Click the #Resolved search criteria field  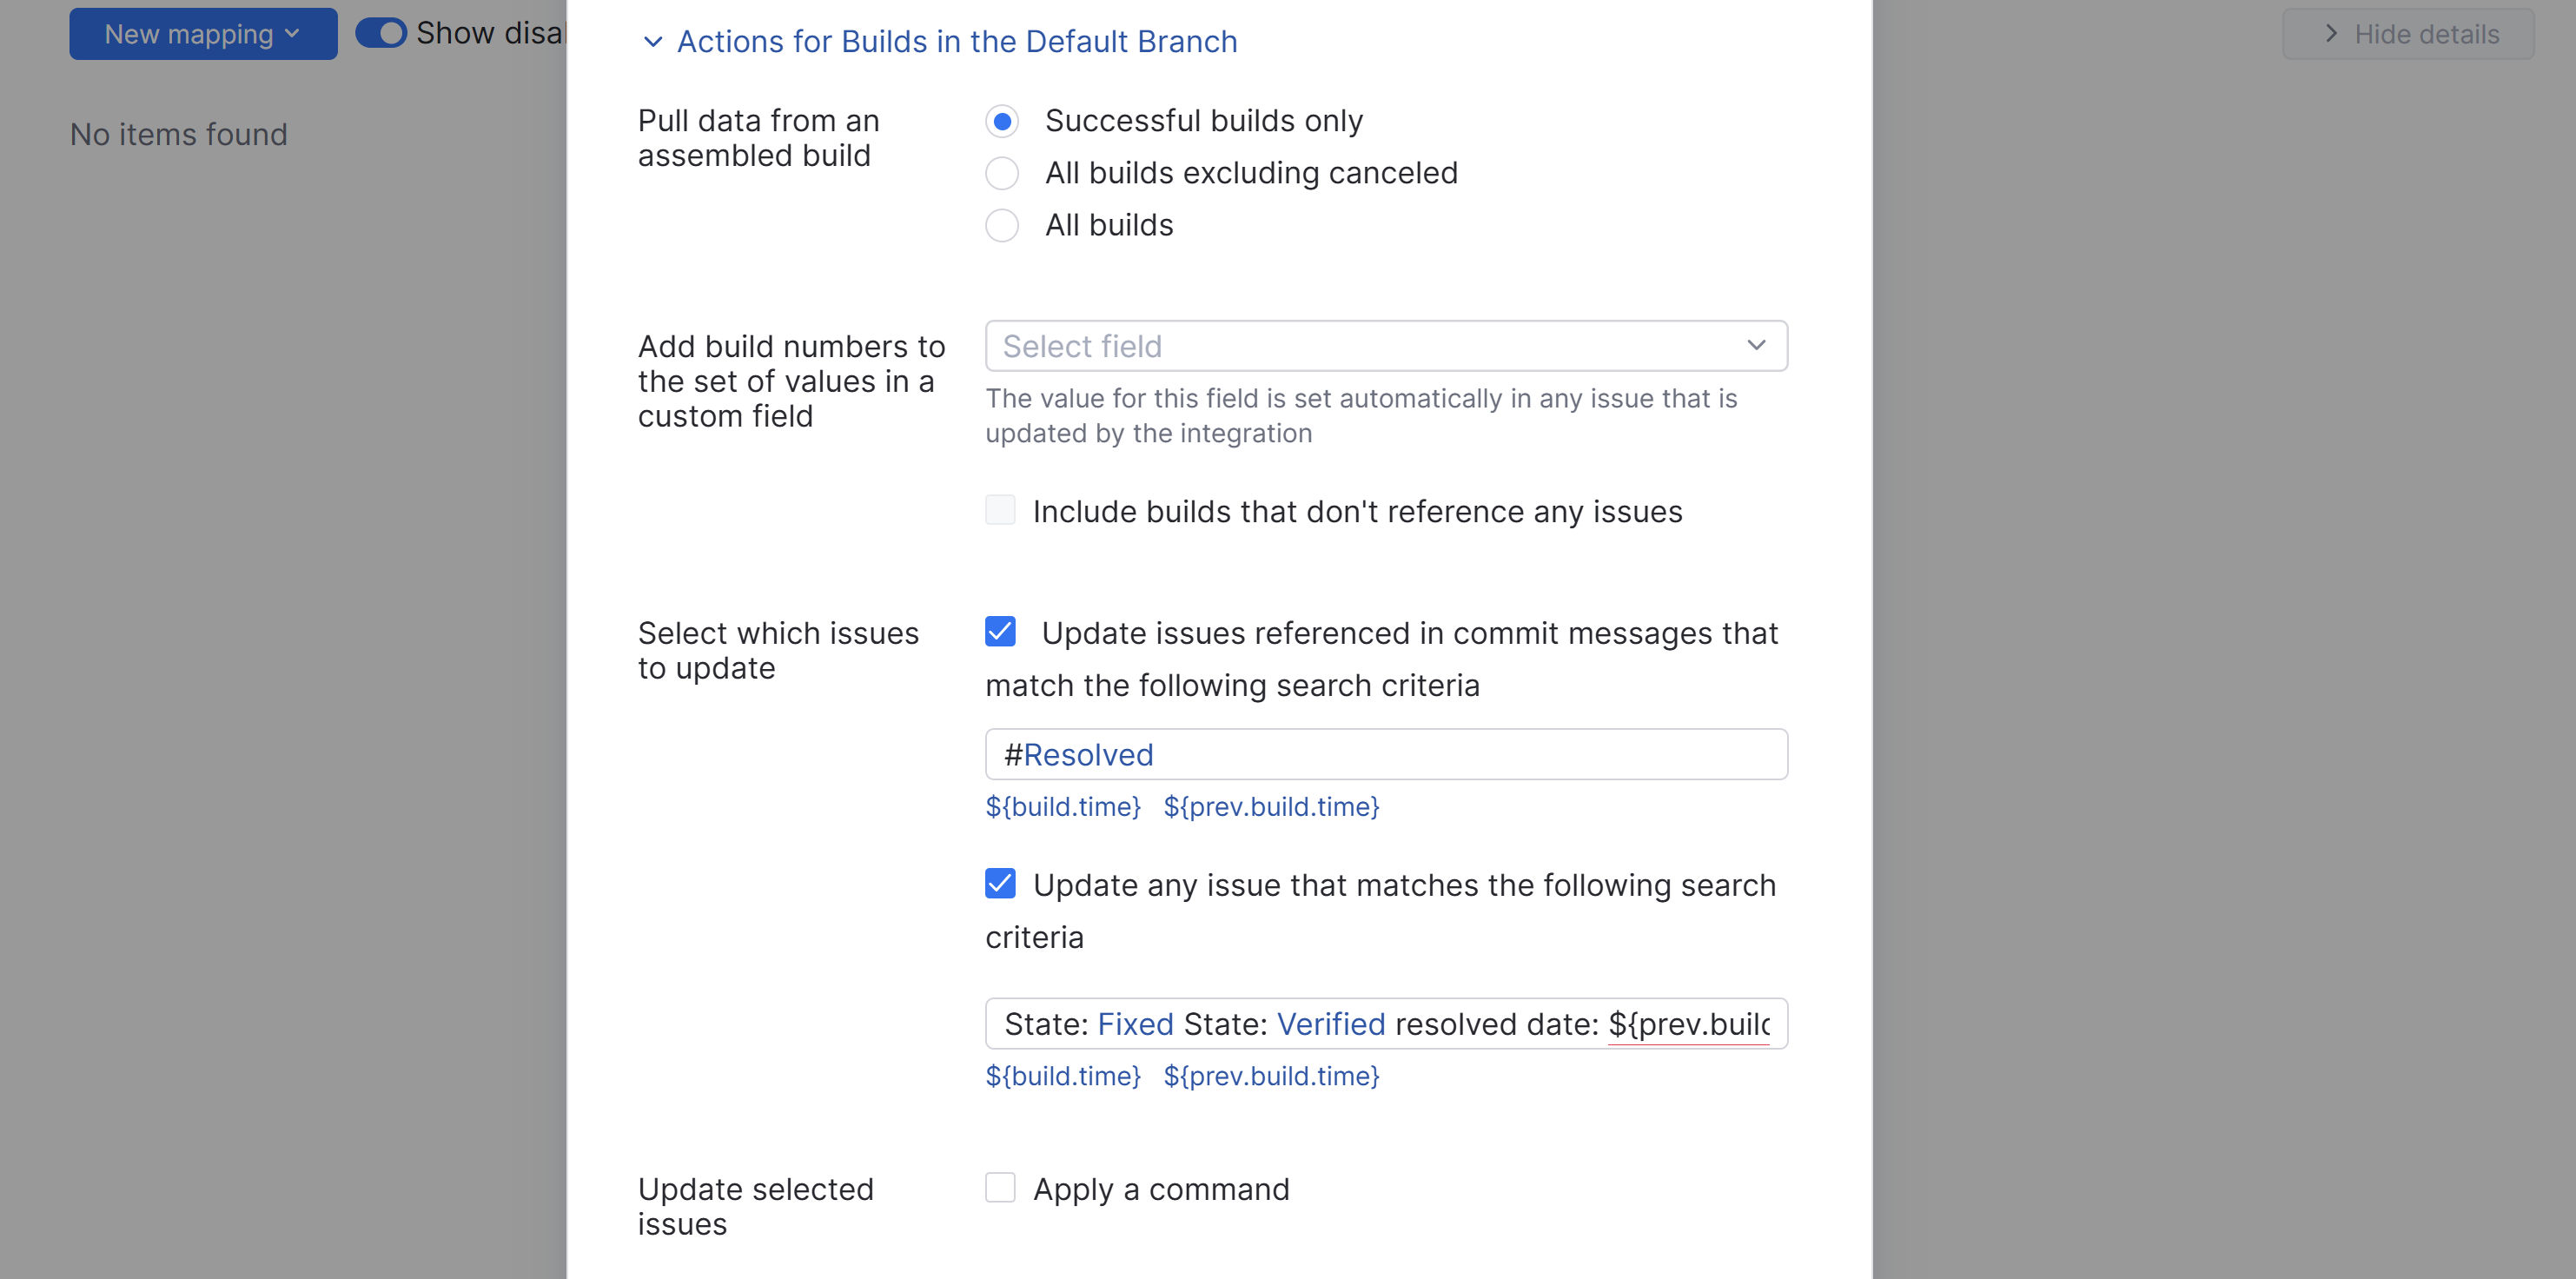[1385, 754]
